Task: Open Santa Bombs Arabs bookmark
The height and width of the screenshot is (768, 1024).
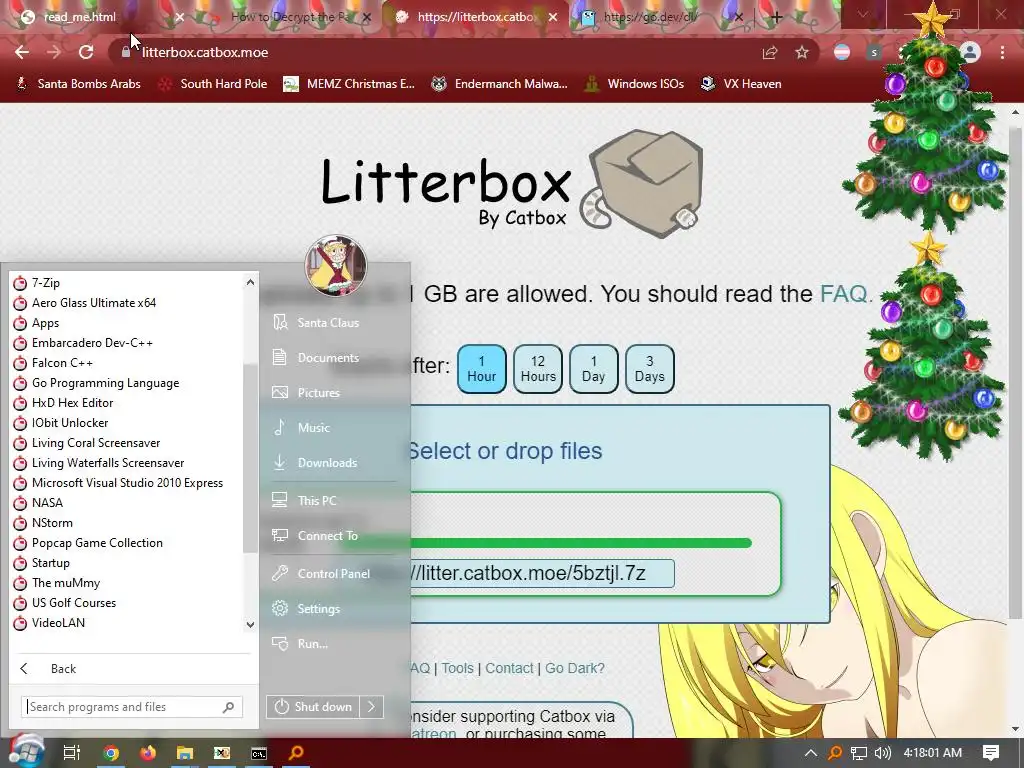Action: pos(78,84)
